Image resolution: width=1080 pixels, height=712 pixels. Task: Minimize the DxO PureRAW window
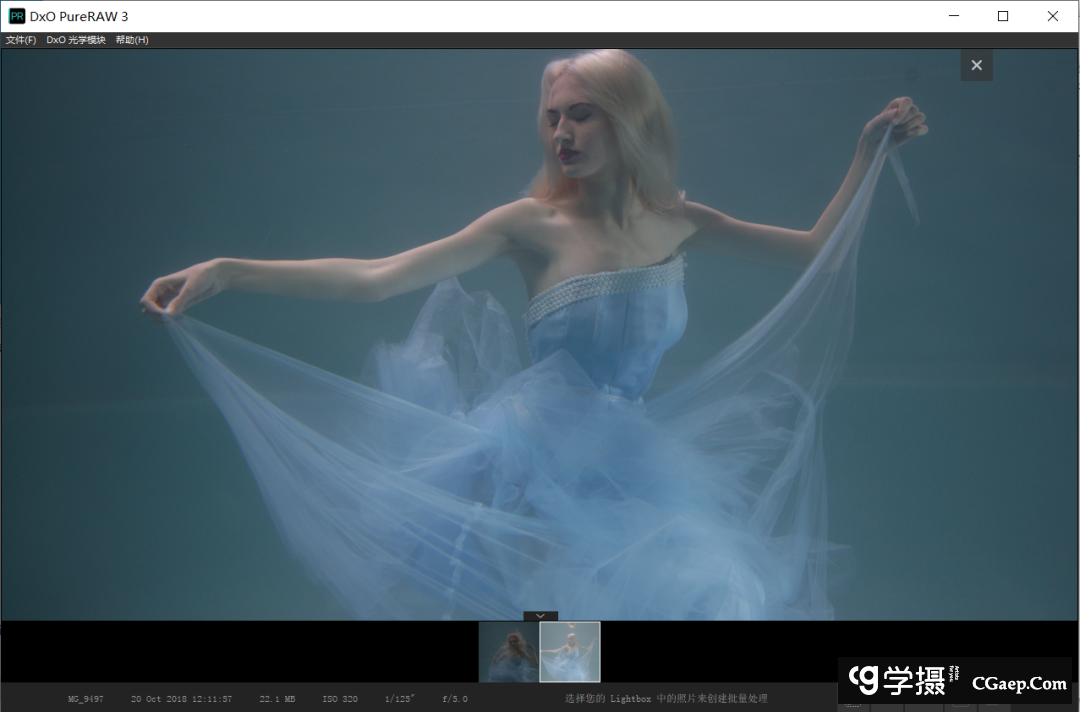[x=953, y=16]
